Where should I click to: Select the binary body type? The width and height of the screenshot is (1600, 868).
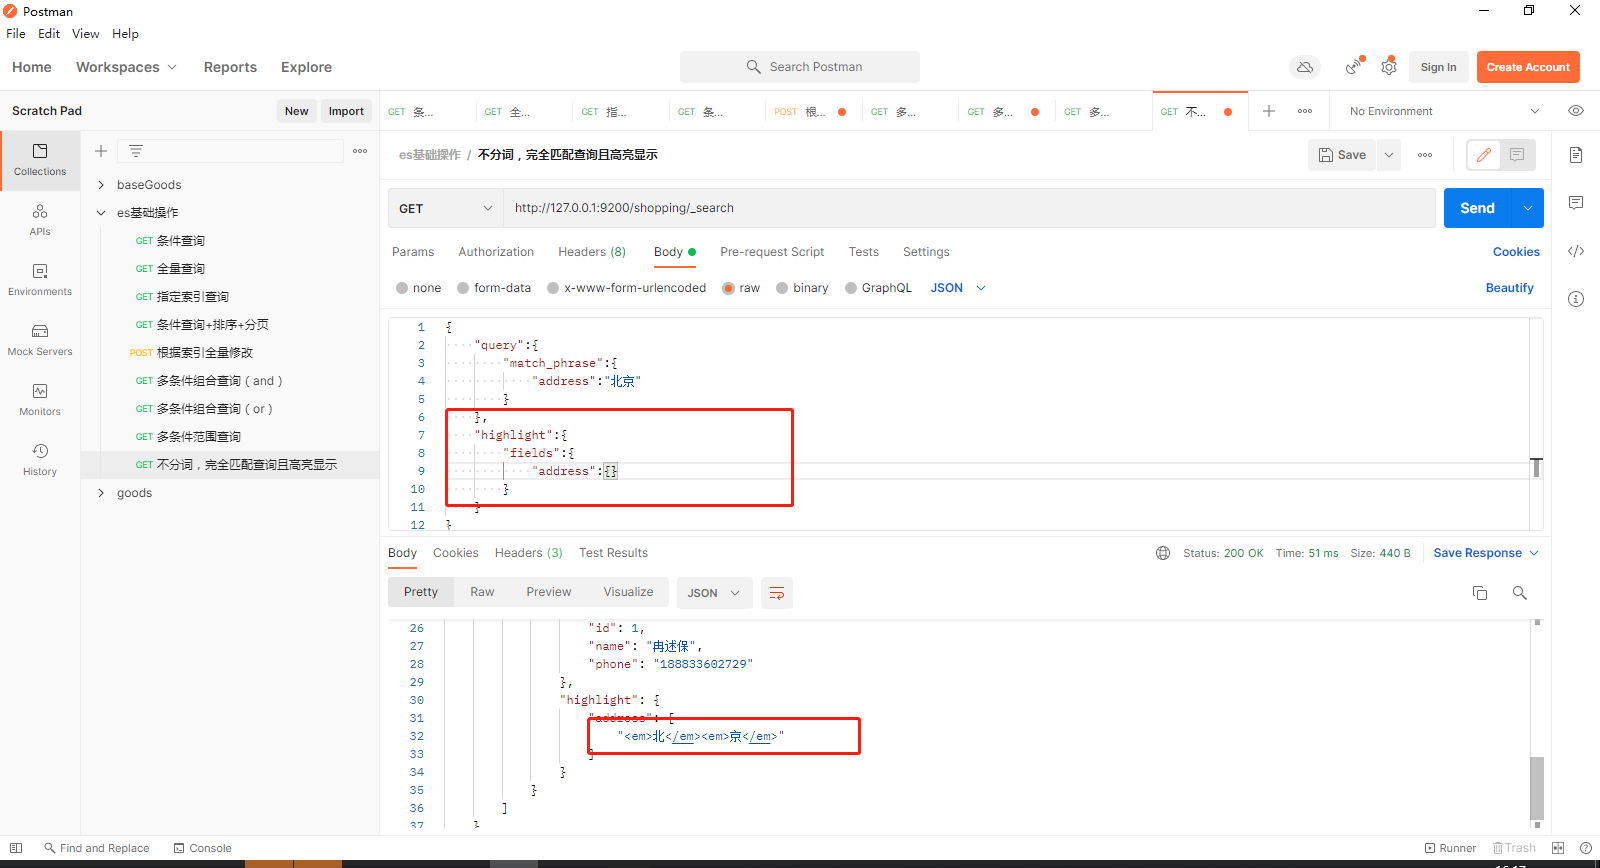pyautogui.click(x=782, y=288)
